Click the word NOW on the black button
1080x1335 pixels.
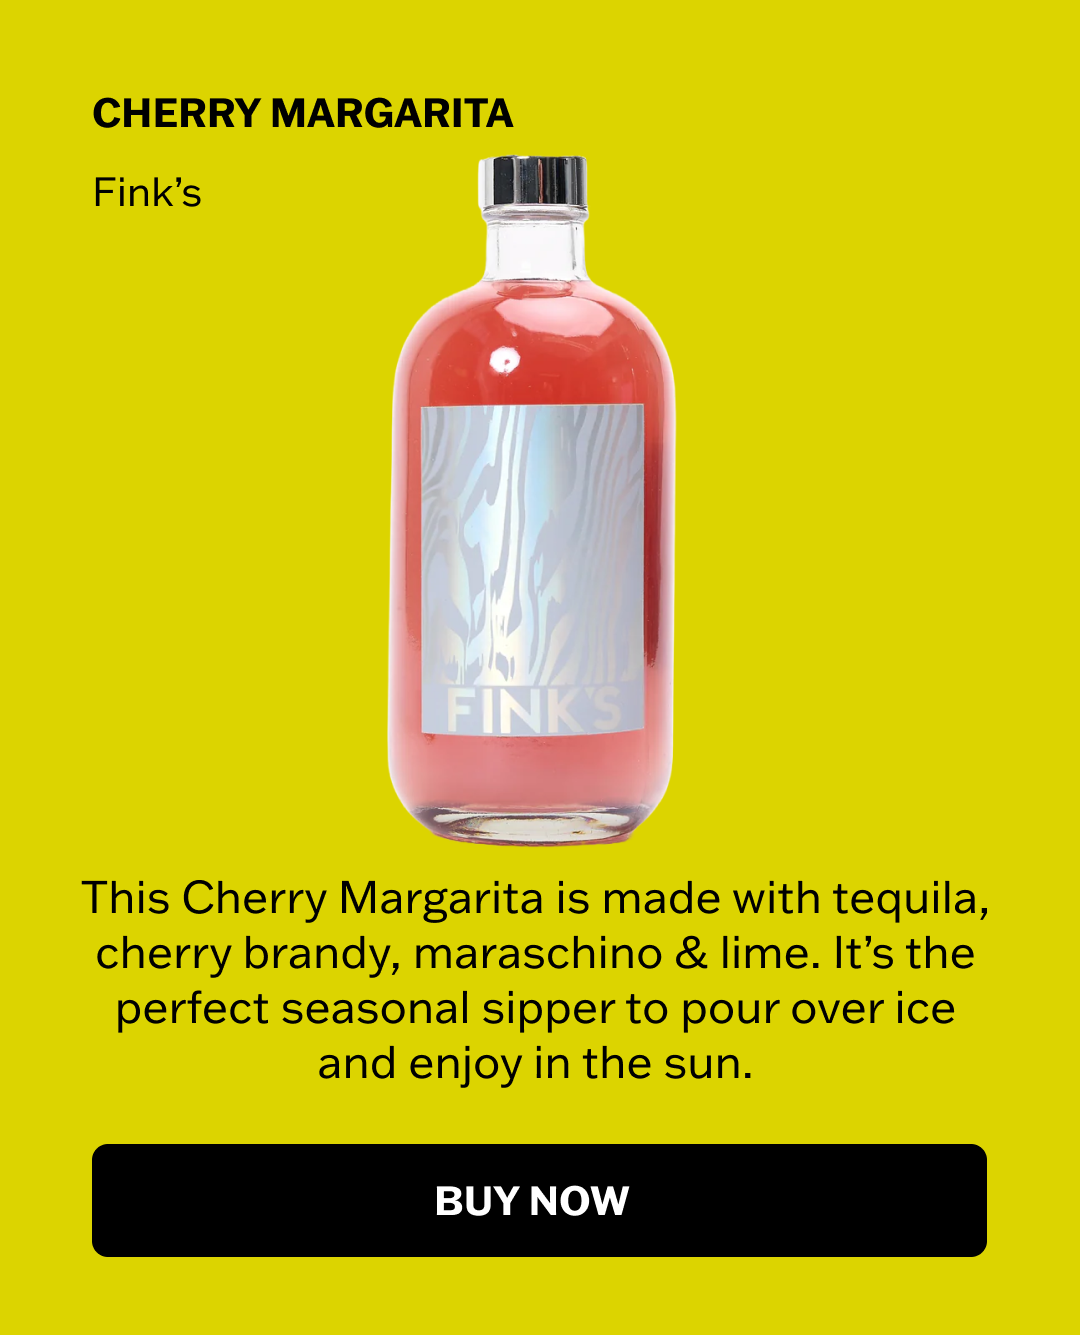click(579, 1201)
